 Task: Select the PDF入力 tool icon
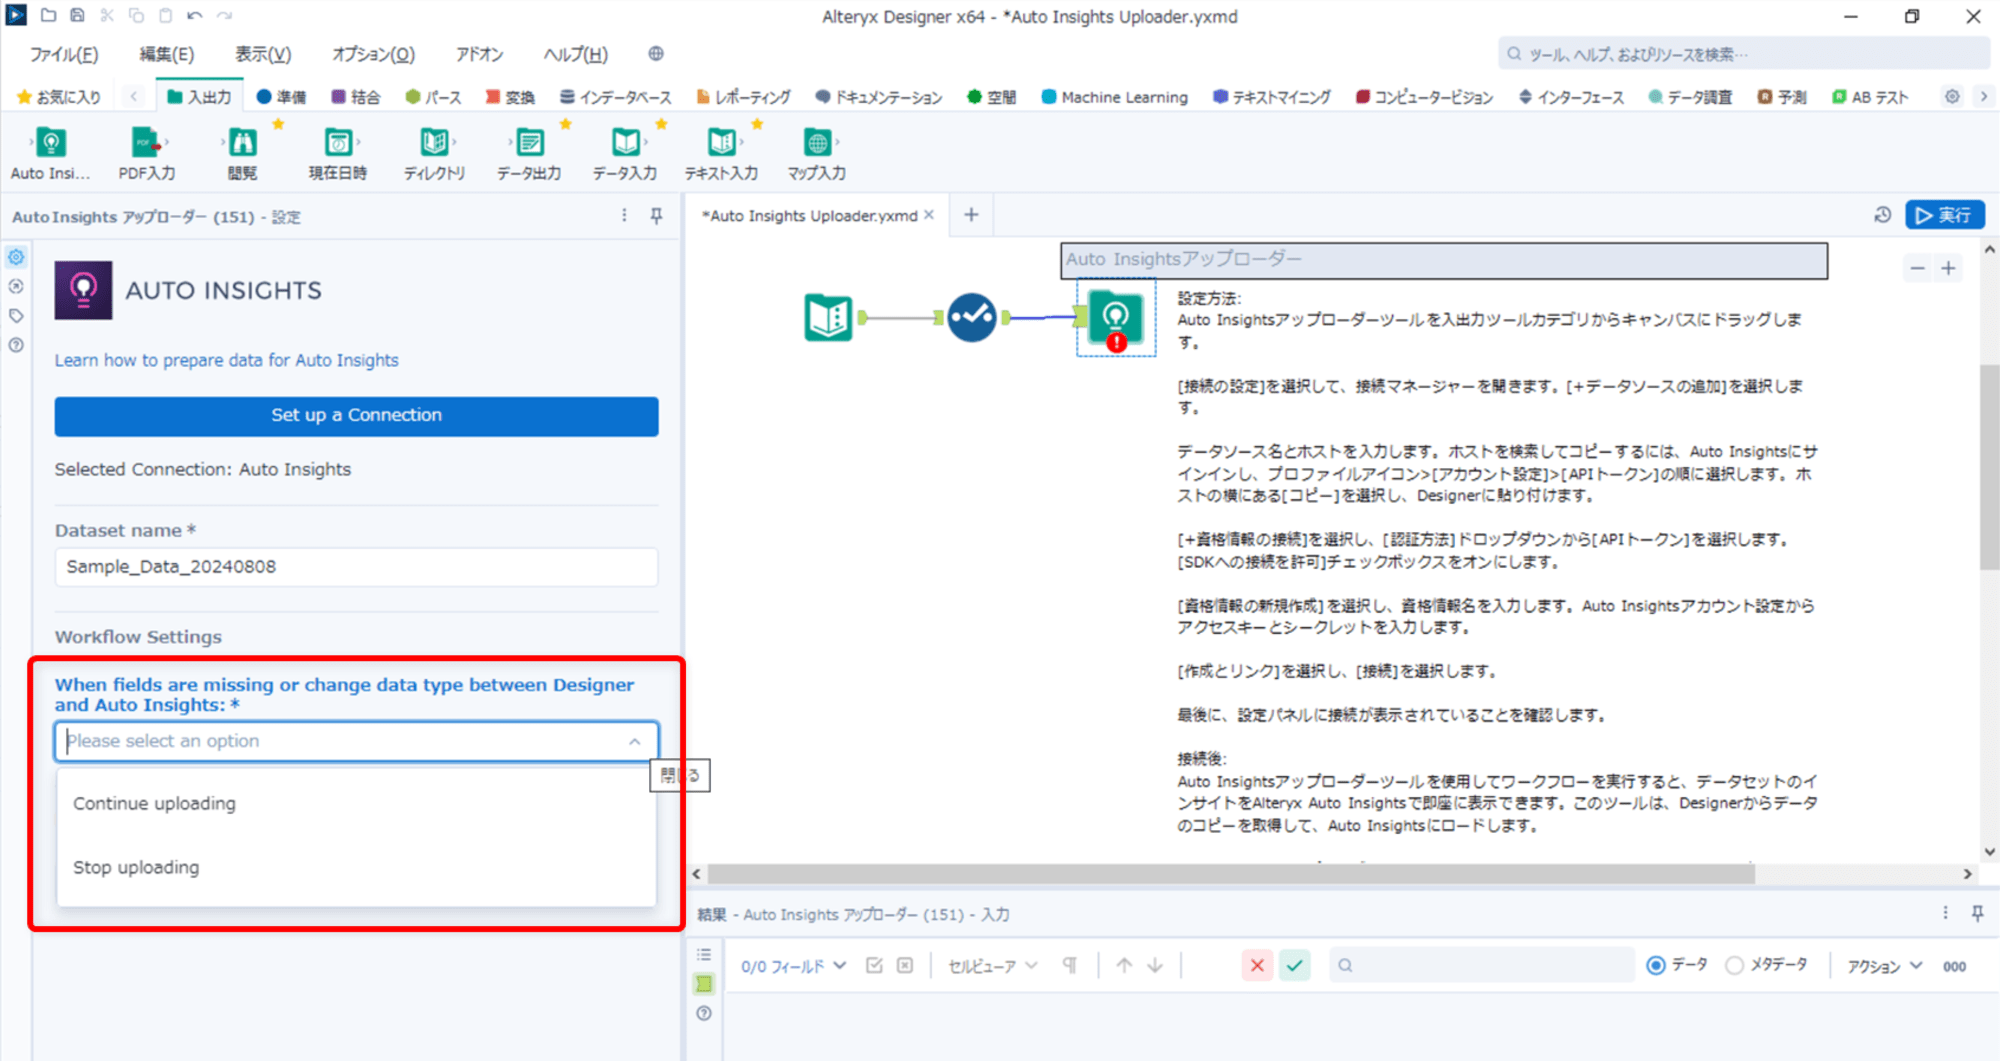(146, 144)
